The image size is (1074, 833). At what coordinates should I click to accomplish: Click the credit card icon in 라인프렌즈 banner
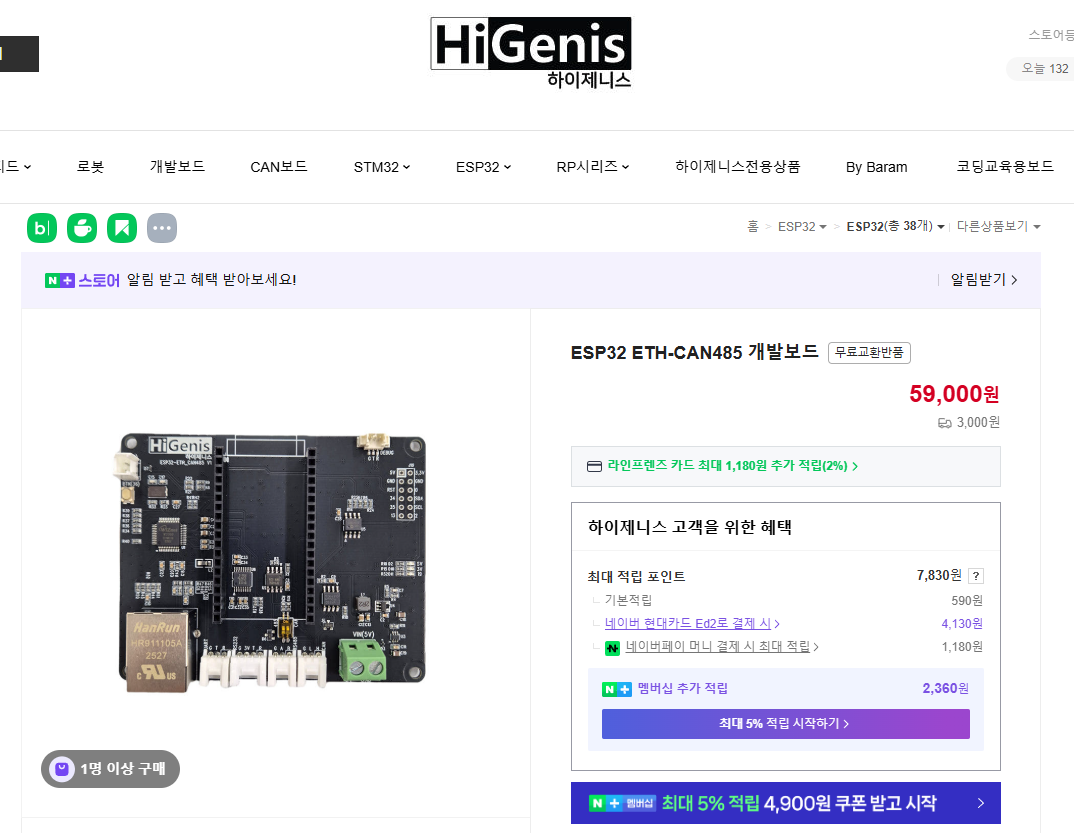point(593,466)
